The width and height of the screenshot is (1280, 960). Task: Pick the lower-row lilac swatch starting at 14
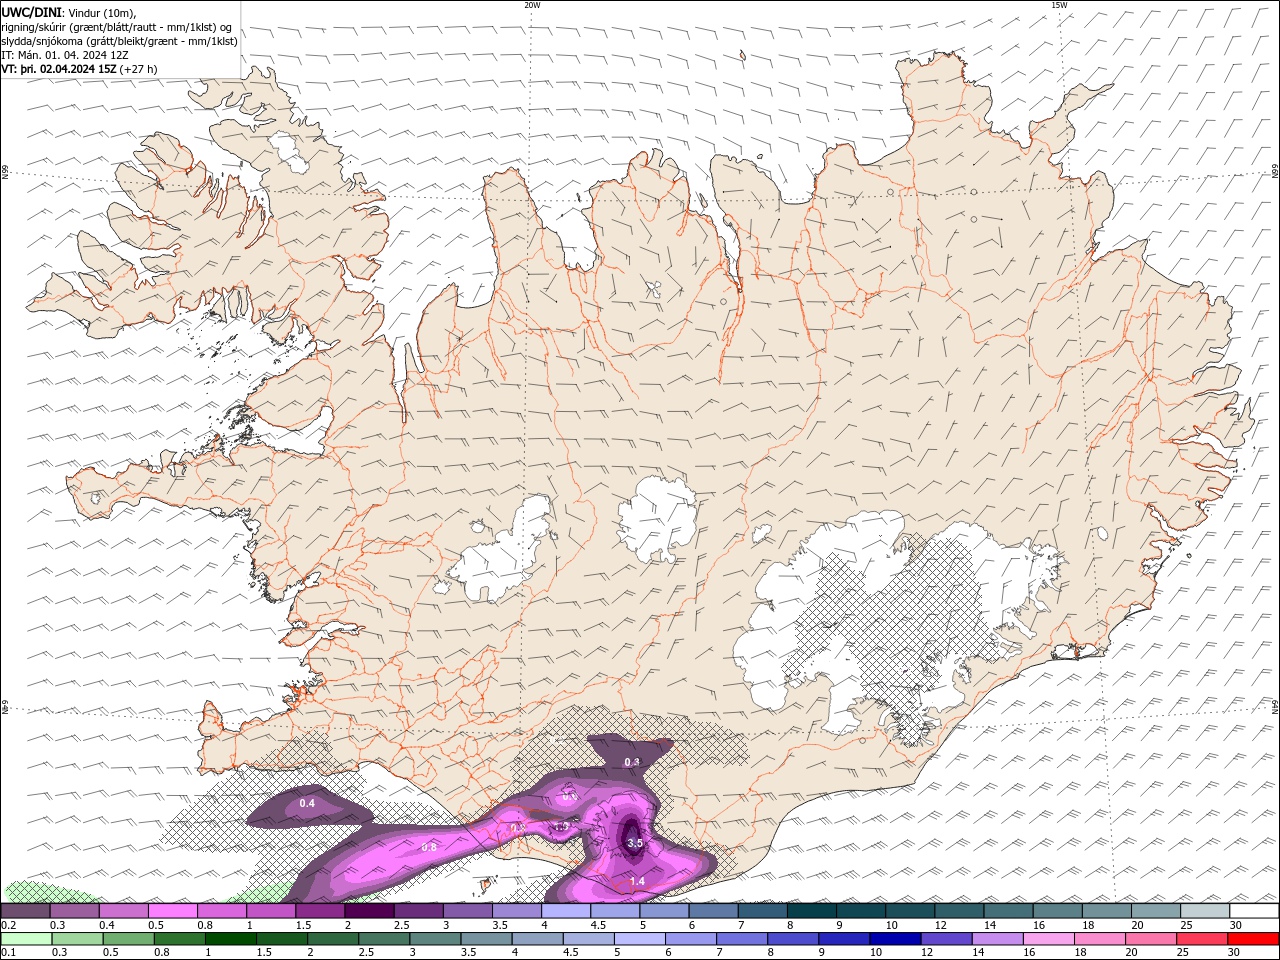point(997,939)
